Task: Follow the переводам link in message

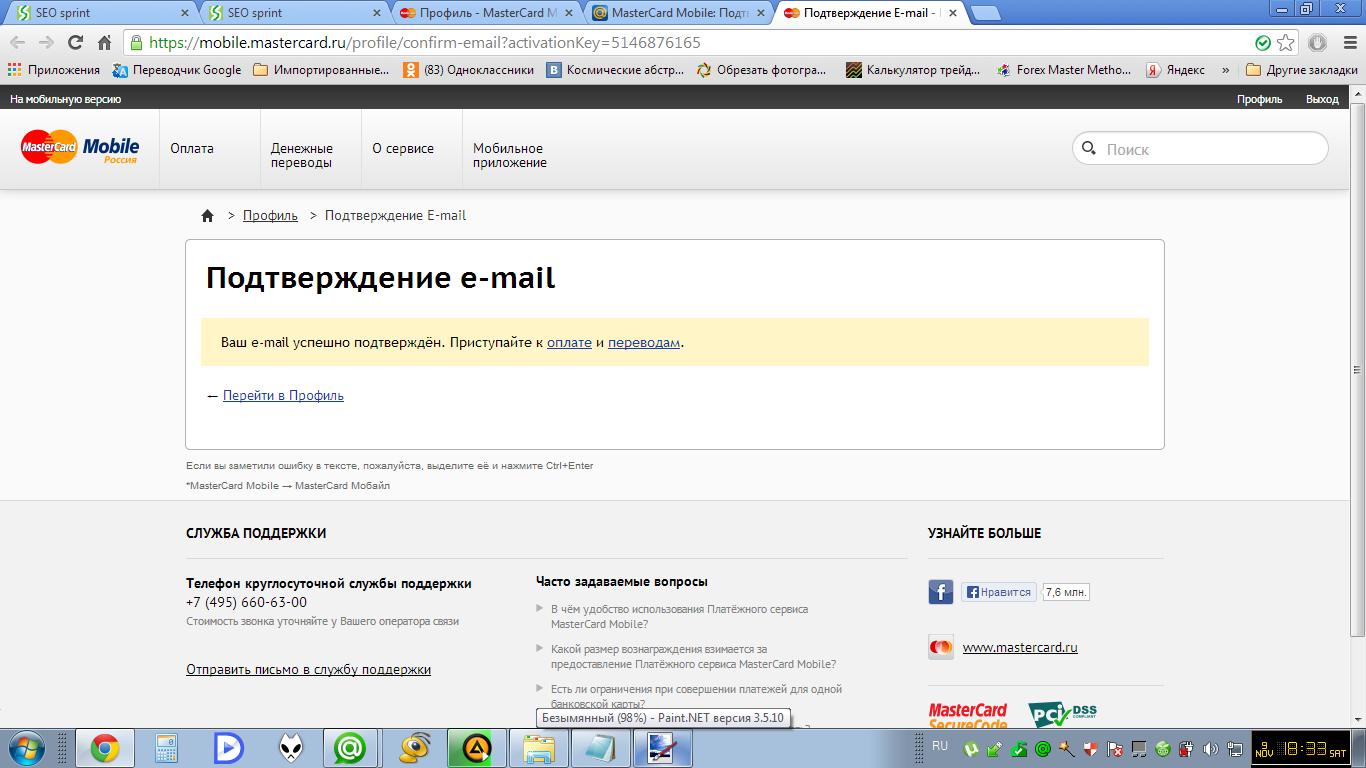Action: tap(644, 342)
